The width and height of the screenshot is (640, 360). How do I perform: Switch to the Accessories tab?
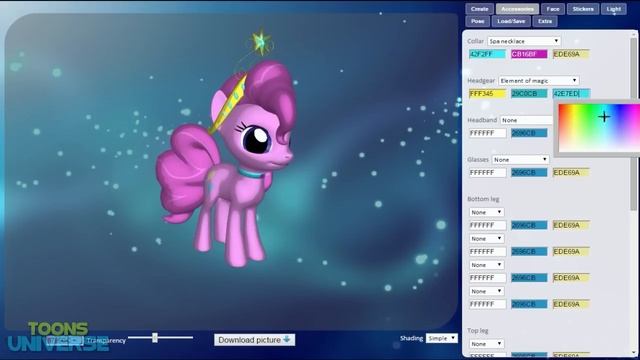pyautogui.click(x=517, y=9)
